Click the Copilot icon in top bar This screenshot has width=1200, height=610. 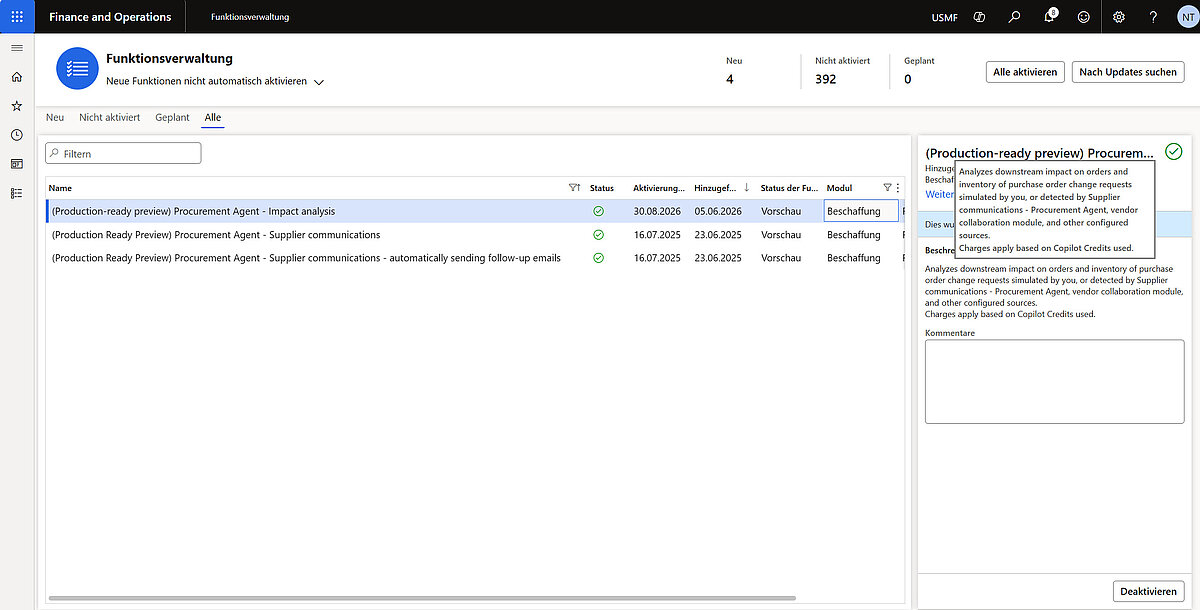point(980,17)
